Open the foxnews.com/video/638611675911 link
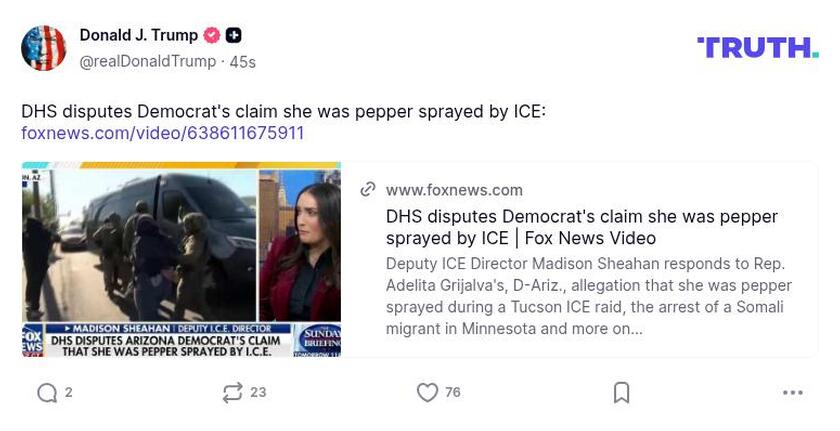The width and height of the screenshot is (840, 431). pos(163,133)
